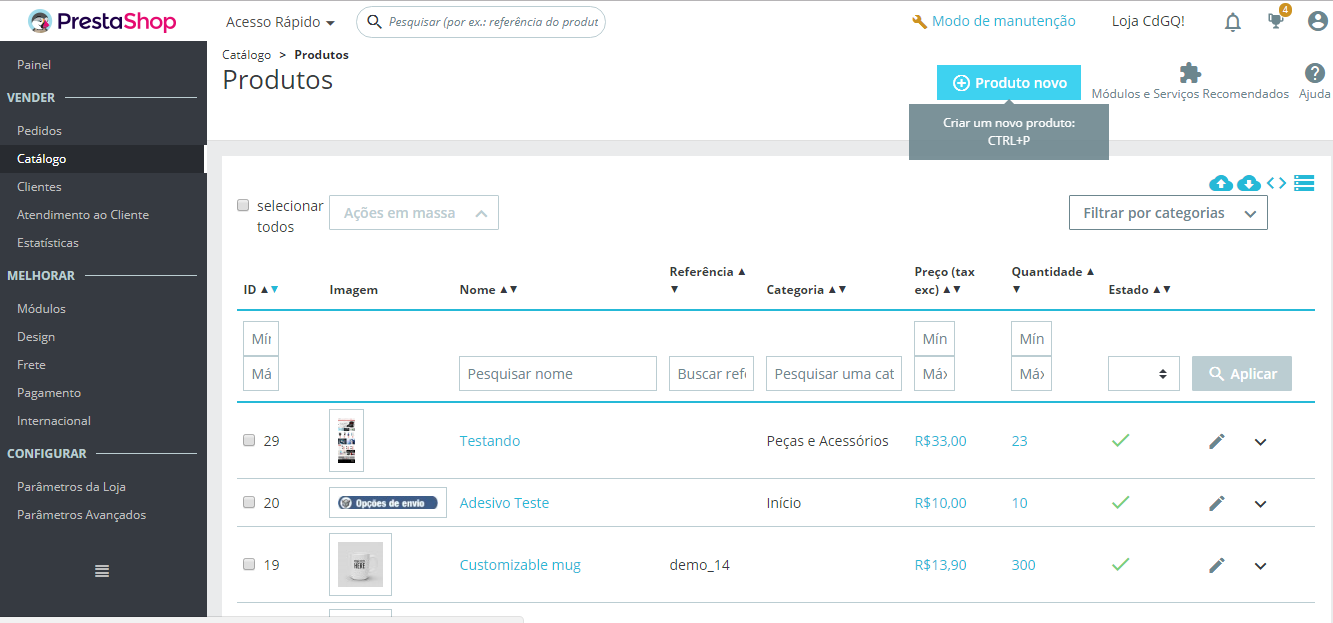Expand actions chevron for Adesivo Teste row
This screenshot has width=1333, height=623.
click(1260, 504)
